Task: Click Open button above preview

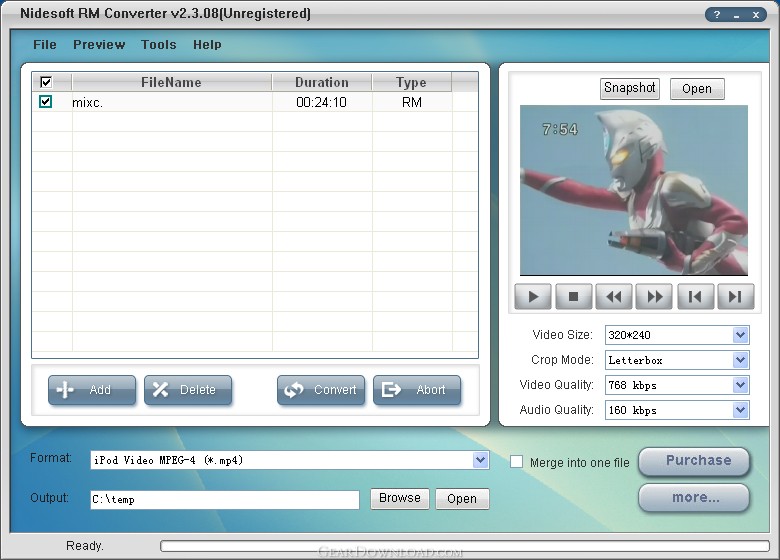Action: point(697,89)
